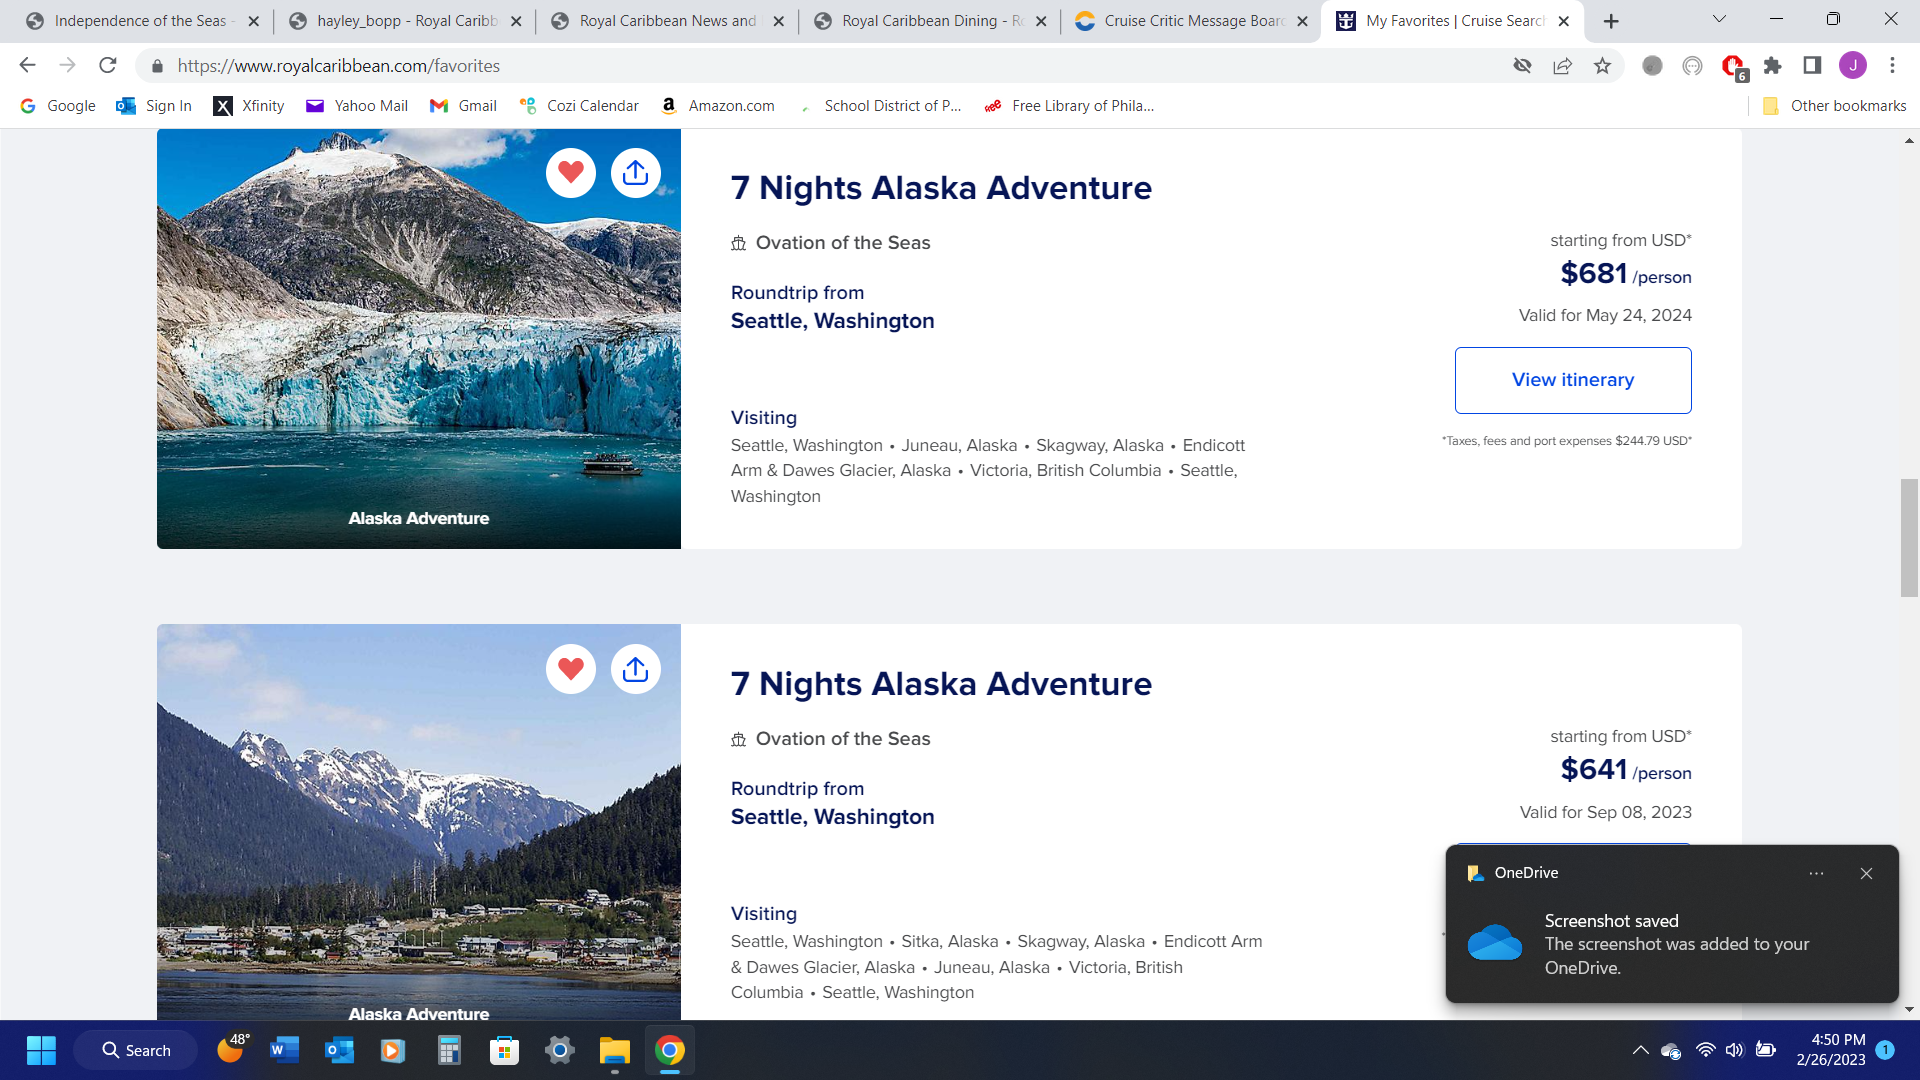1920x1080 pixels.
Task: Bookmark this page with star icon
Action: (1602, 66)
